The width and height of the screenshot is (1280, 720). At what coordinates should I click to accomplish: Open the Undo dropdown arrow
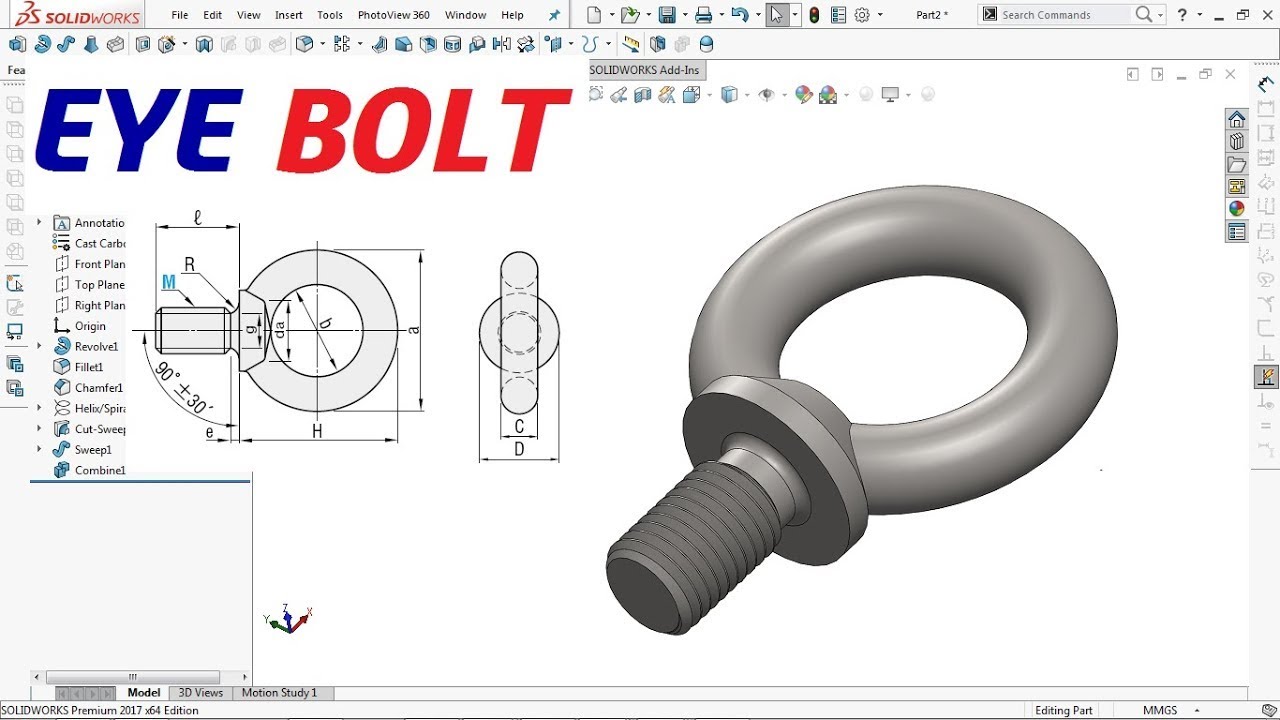tap(758, 15)
